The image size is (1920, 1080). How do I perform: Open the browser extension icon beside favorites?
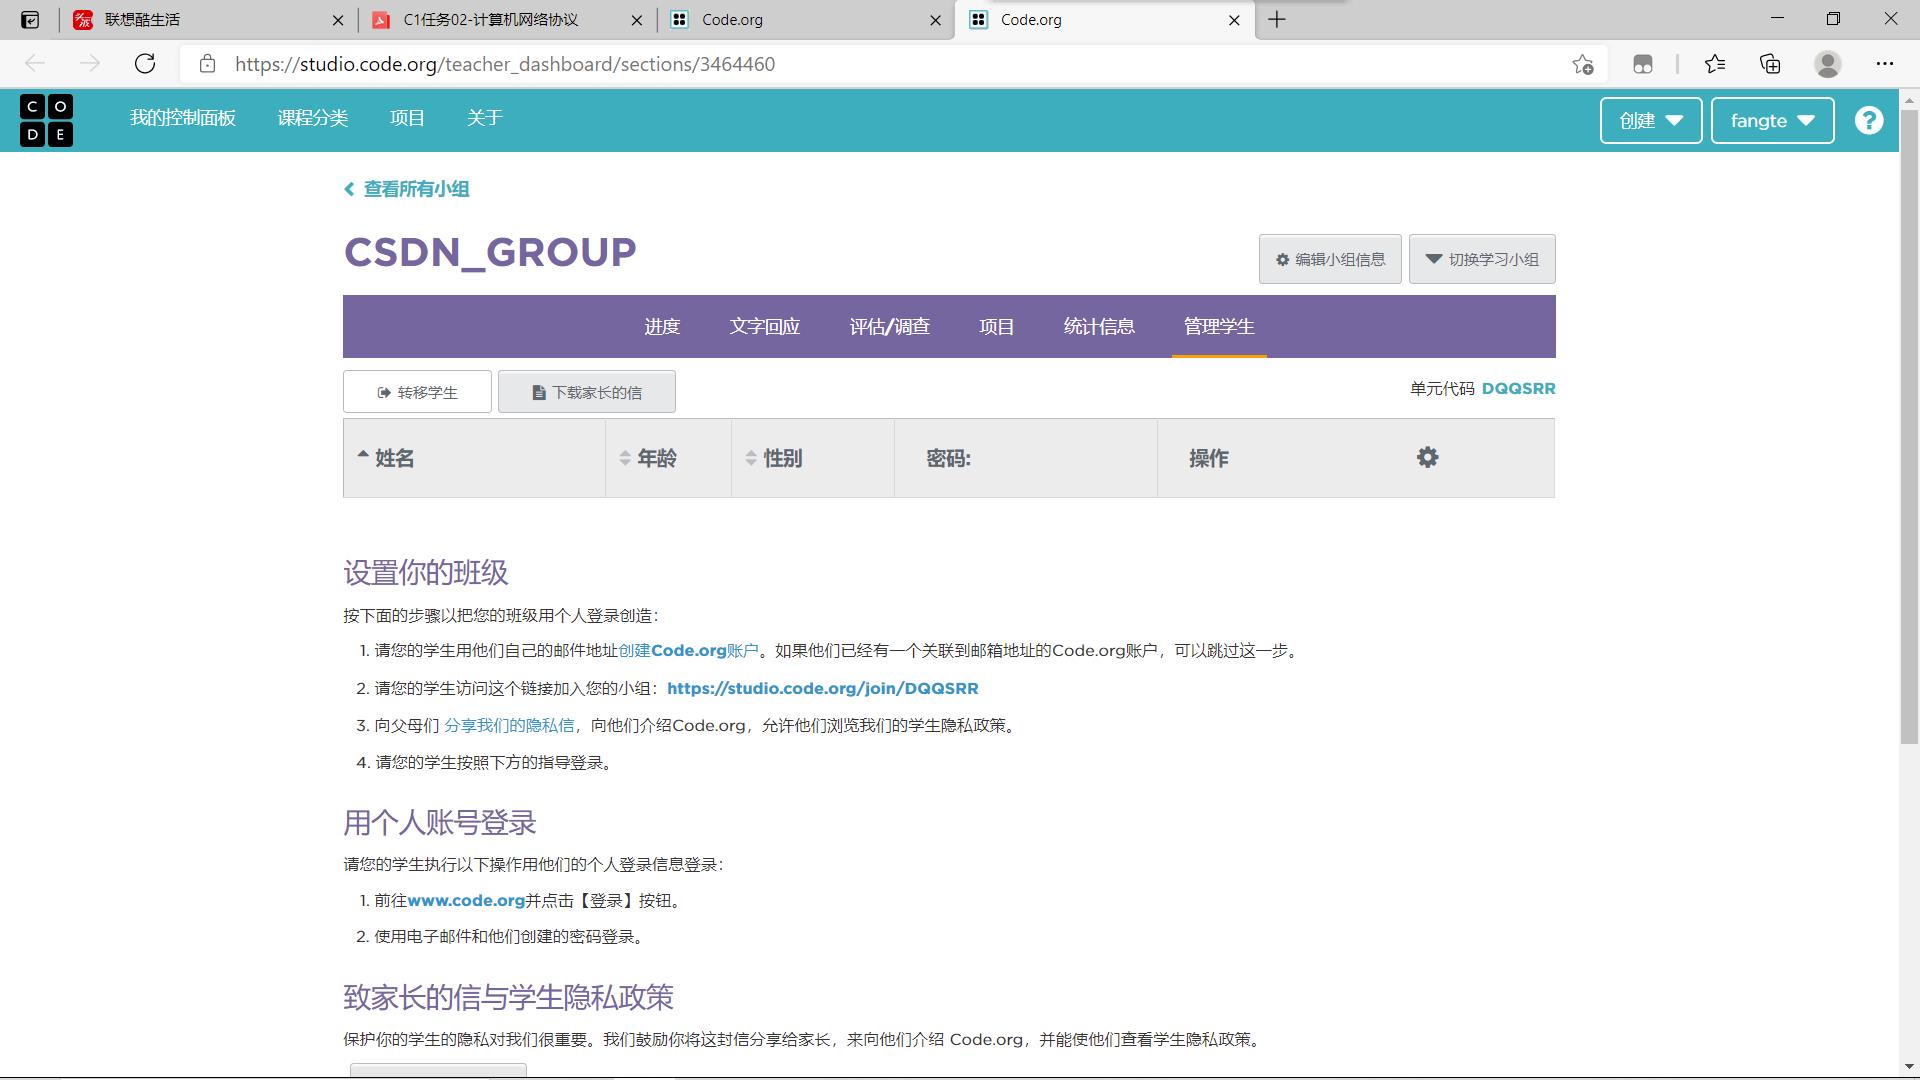click(x=1642, y=64)
